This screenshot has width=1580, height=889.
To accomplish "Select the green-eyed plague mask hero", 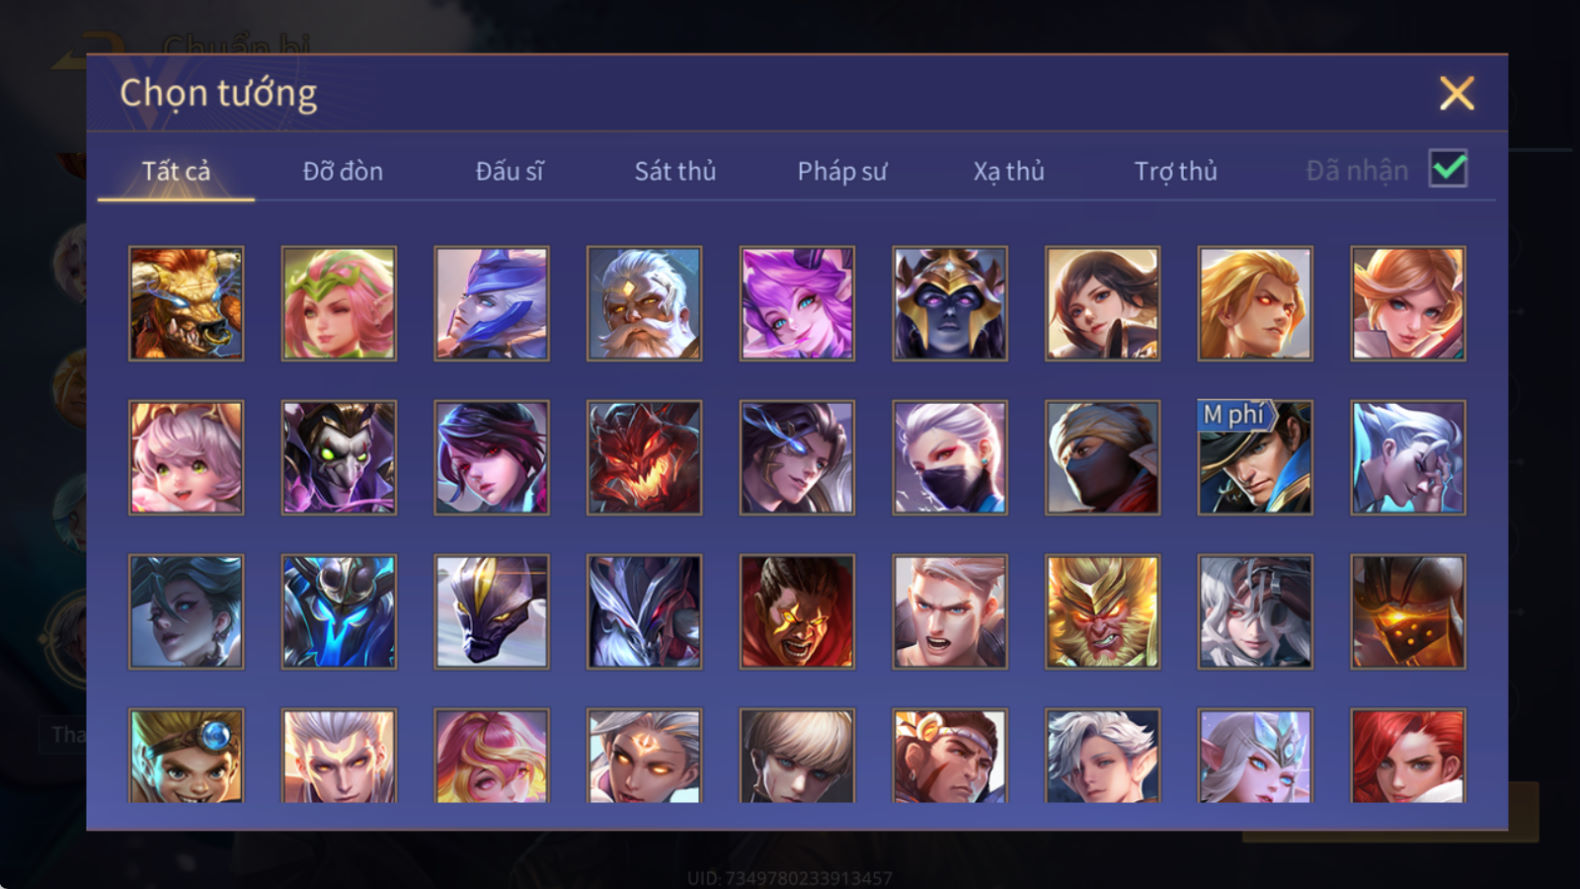I will click(x=339, y=458).
